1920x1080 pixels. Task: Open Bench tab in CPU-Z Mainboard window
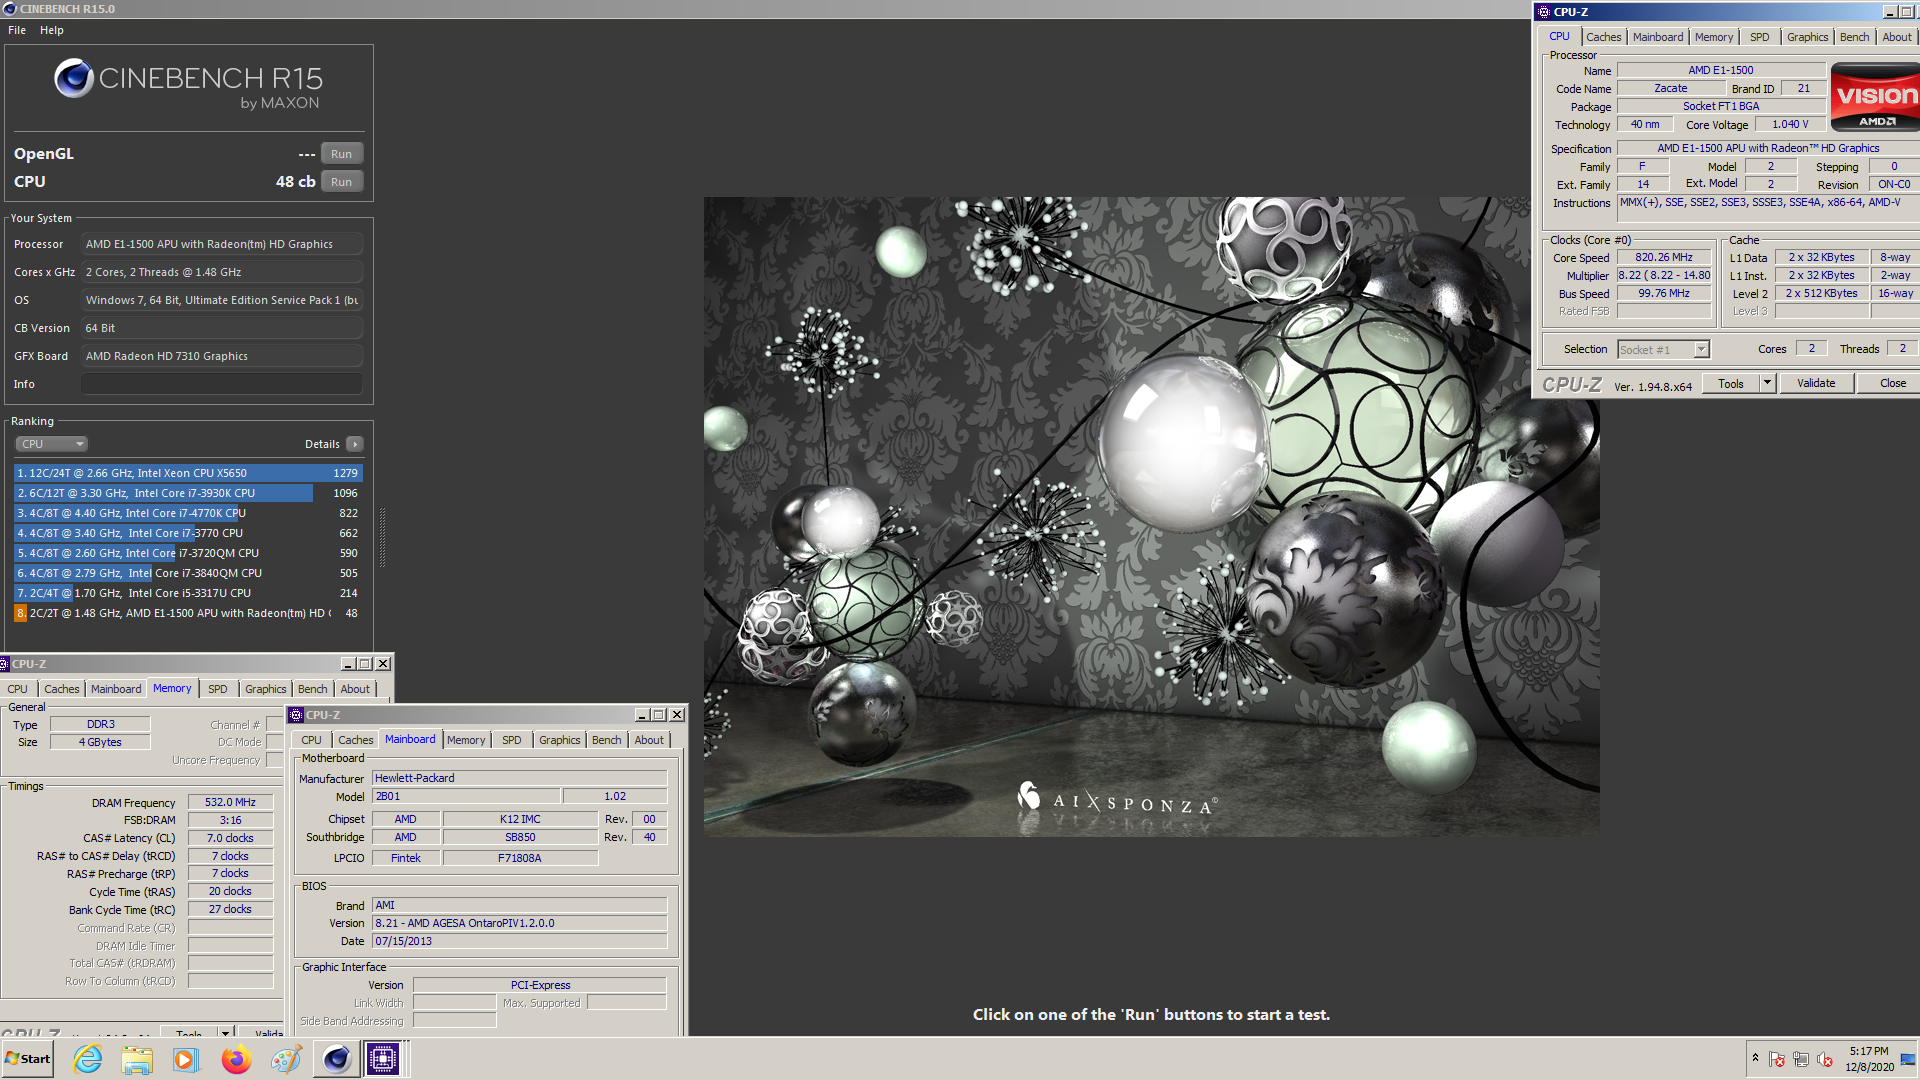(606, 740)
